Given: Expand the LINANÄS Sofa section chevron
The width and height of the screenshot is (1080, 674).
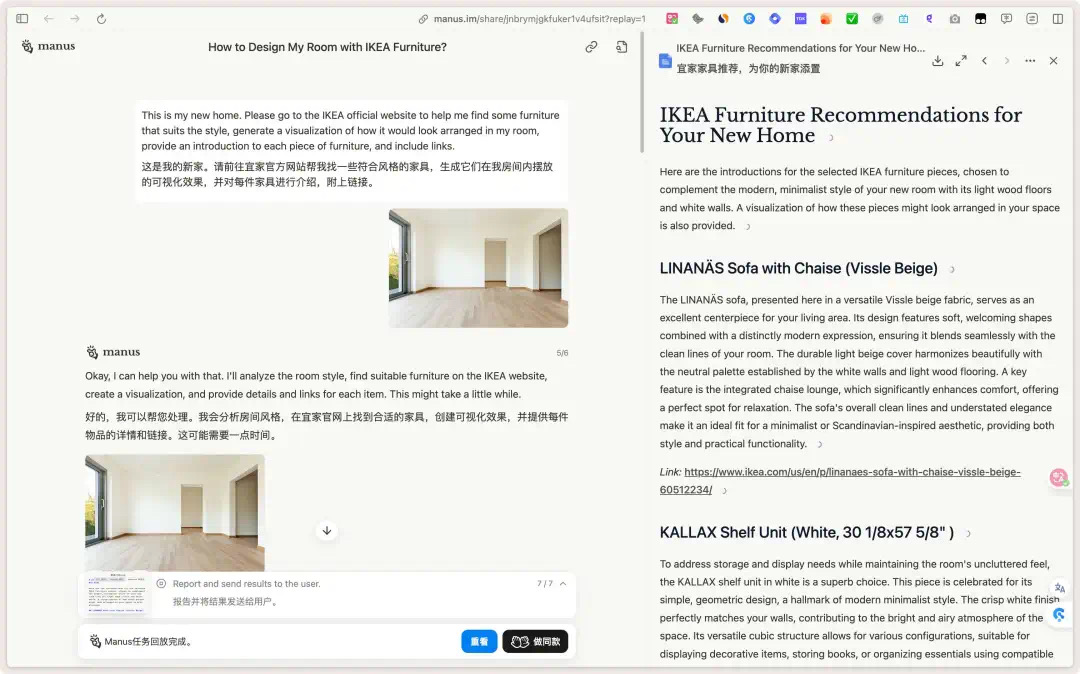Looking at the screenshot, I should click(950, 268).
